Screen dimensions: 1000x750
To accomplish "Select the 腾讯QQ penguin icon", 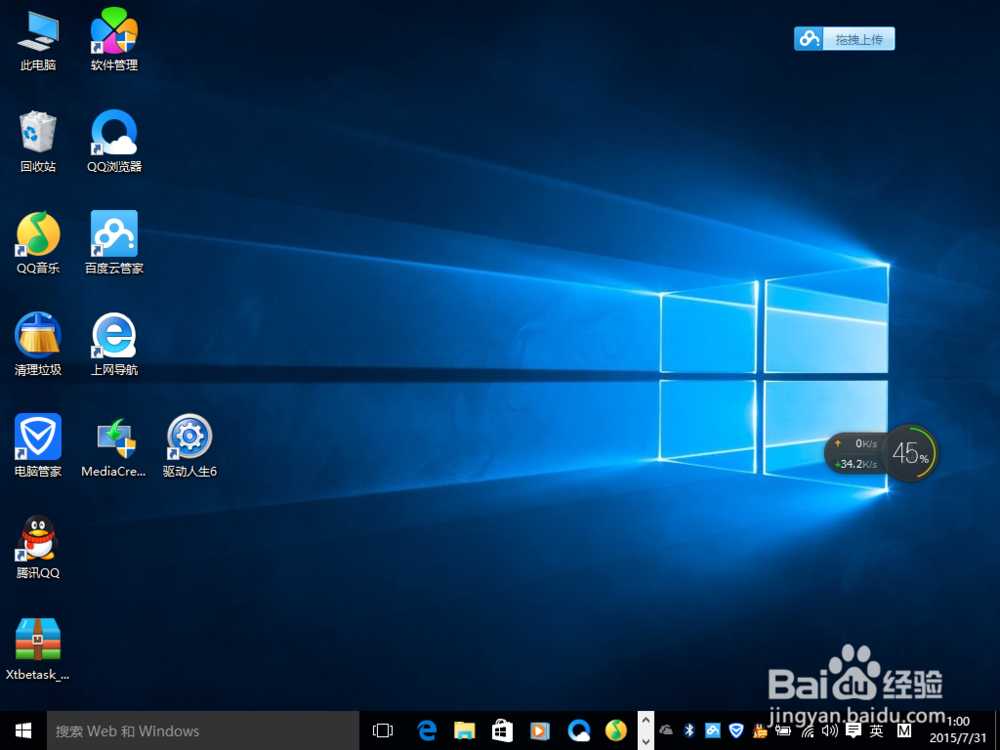I will [38, 547].
